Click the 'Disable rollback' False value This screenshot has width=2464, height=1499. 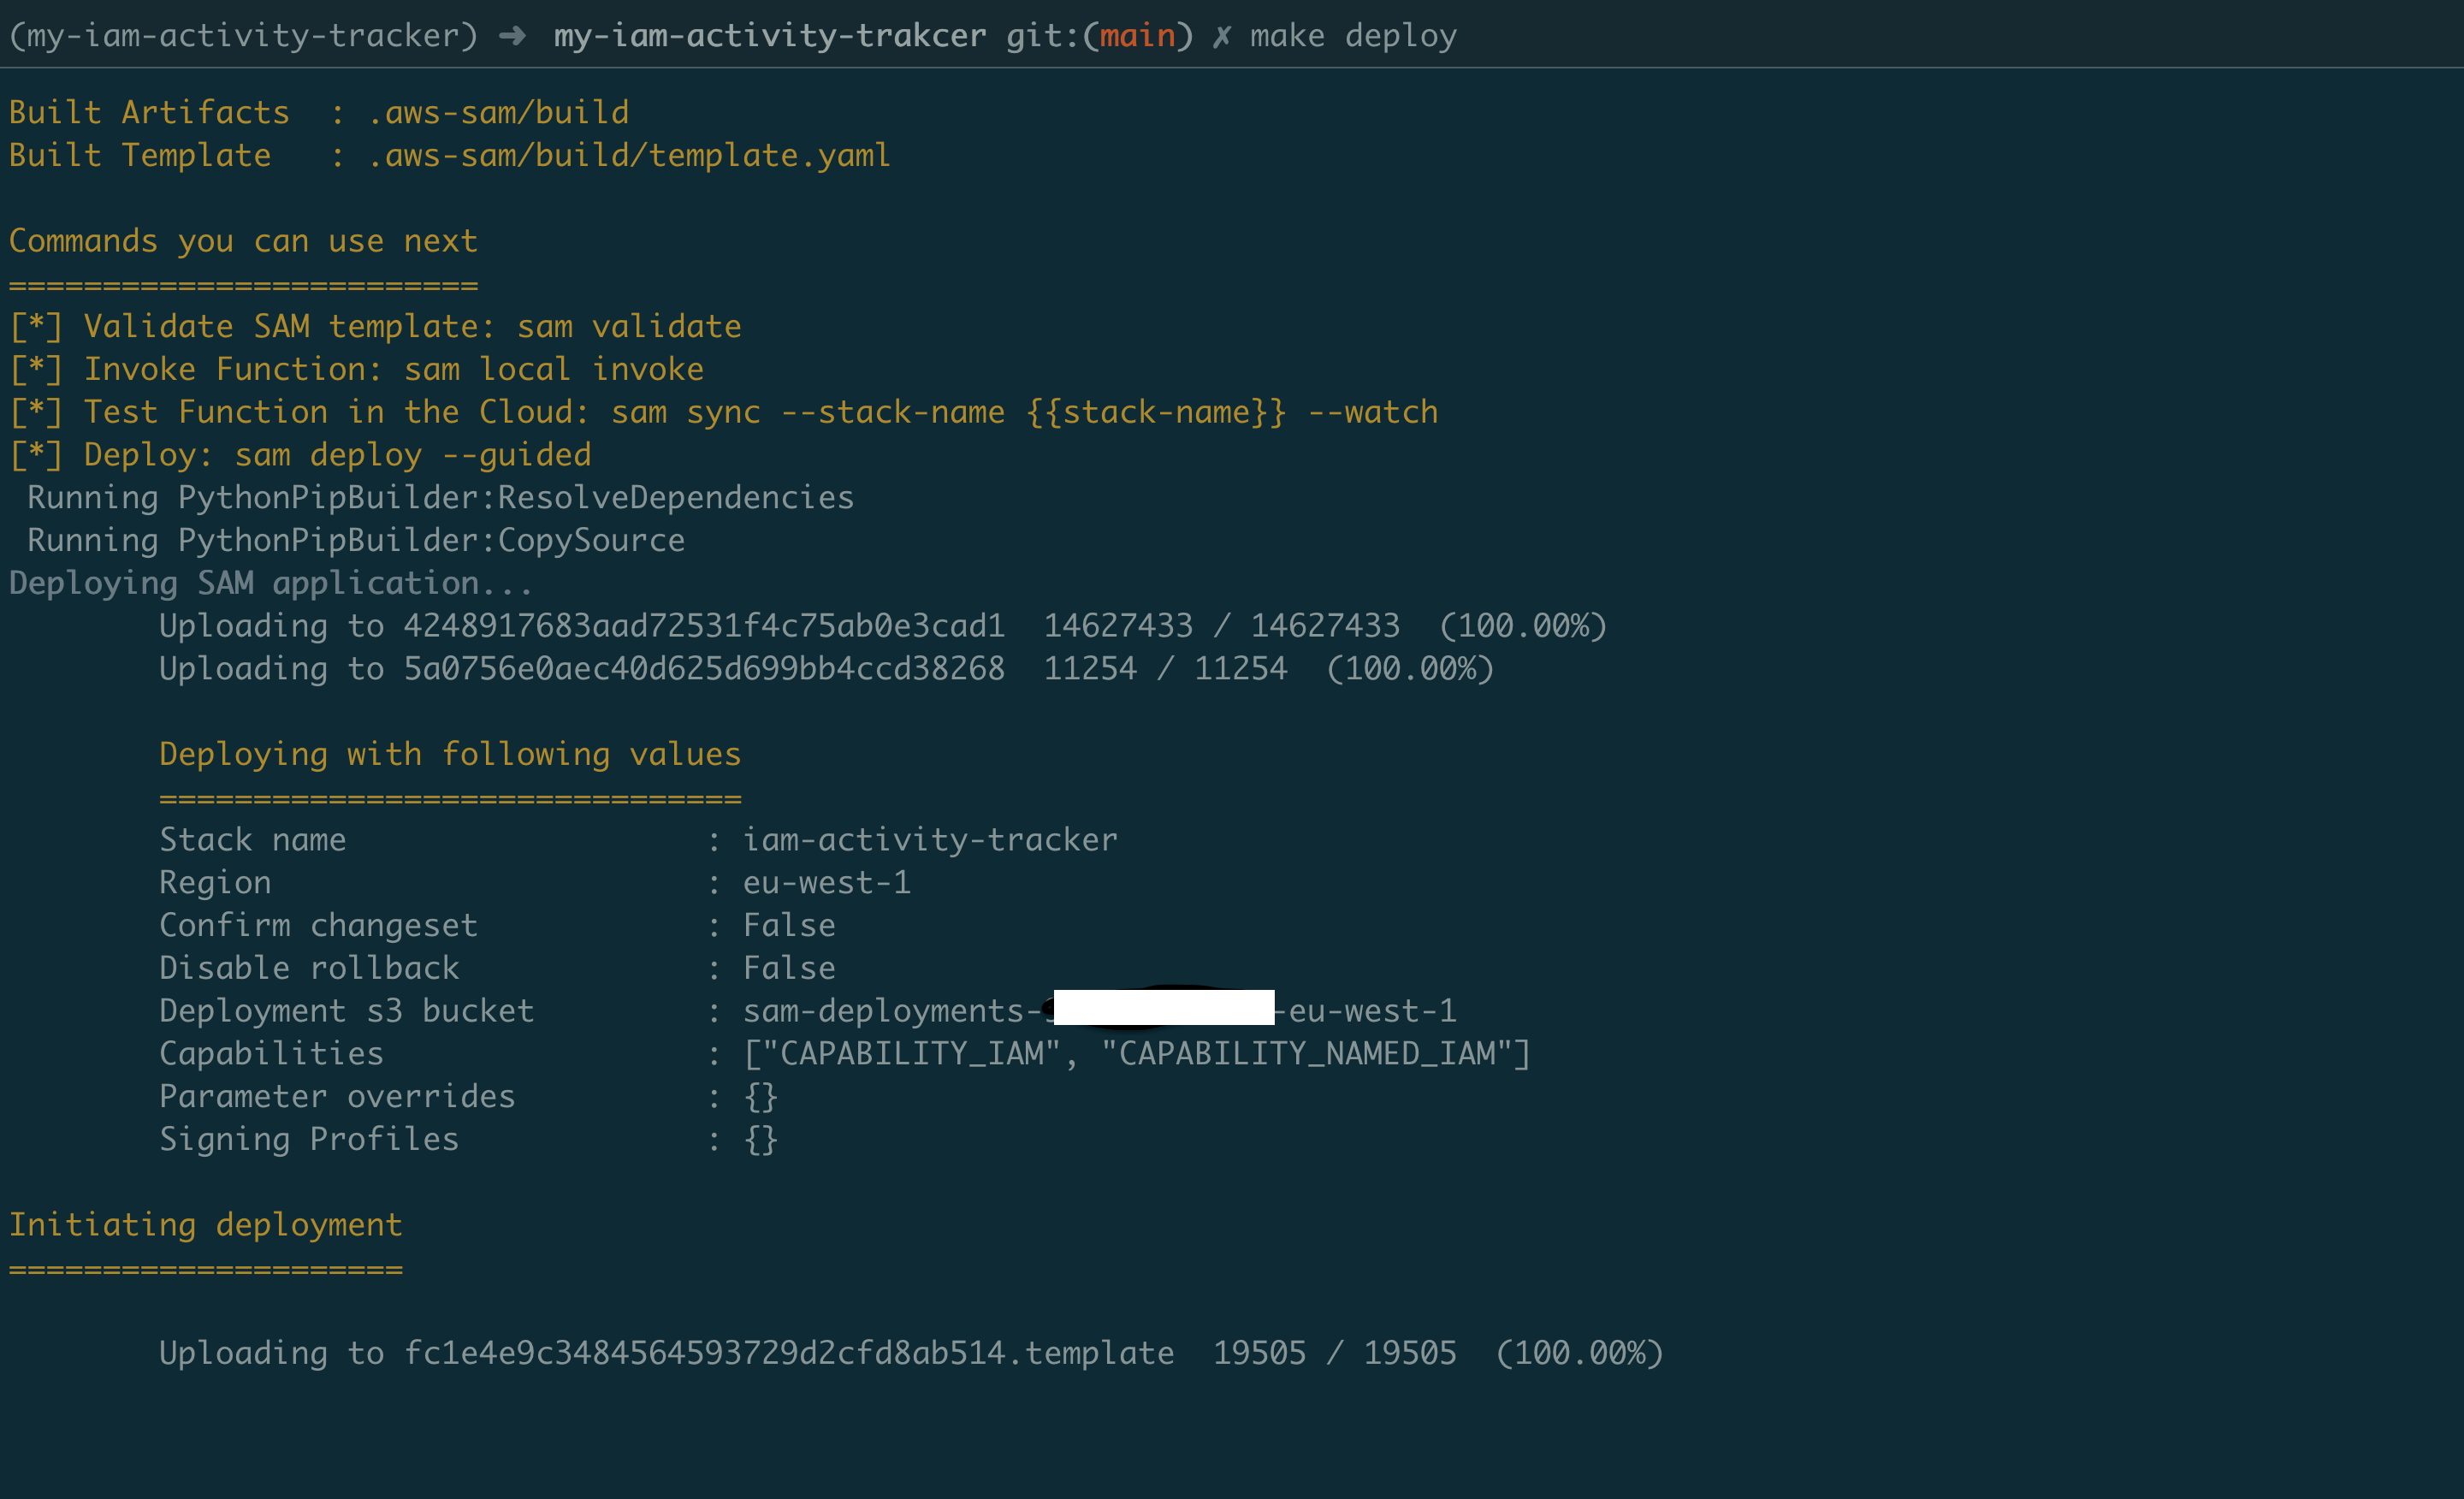coord(789,968)
